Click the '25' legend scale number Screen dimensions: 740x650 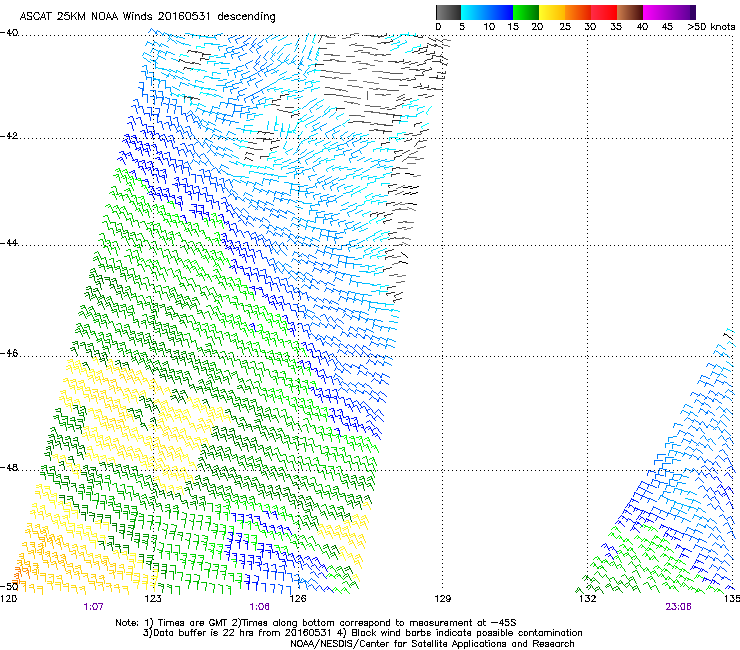coord(564,27)
